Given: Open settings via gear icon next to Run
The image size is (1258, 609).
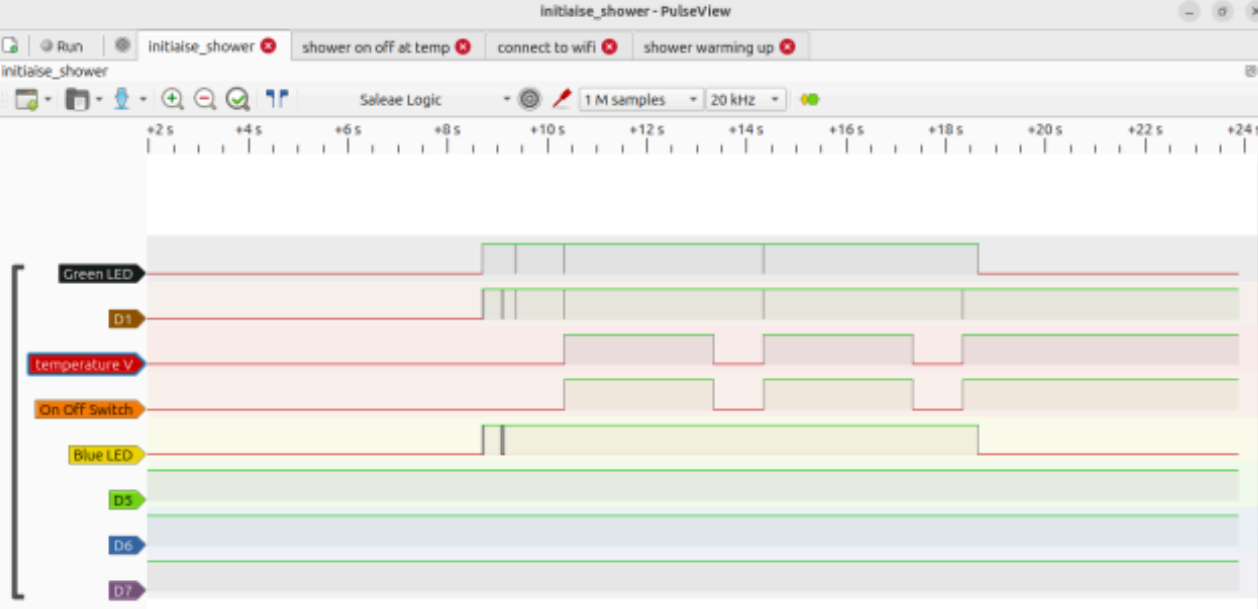Looking at the screenshot, I should (x=122, y=46).
